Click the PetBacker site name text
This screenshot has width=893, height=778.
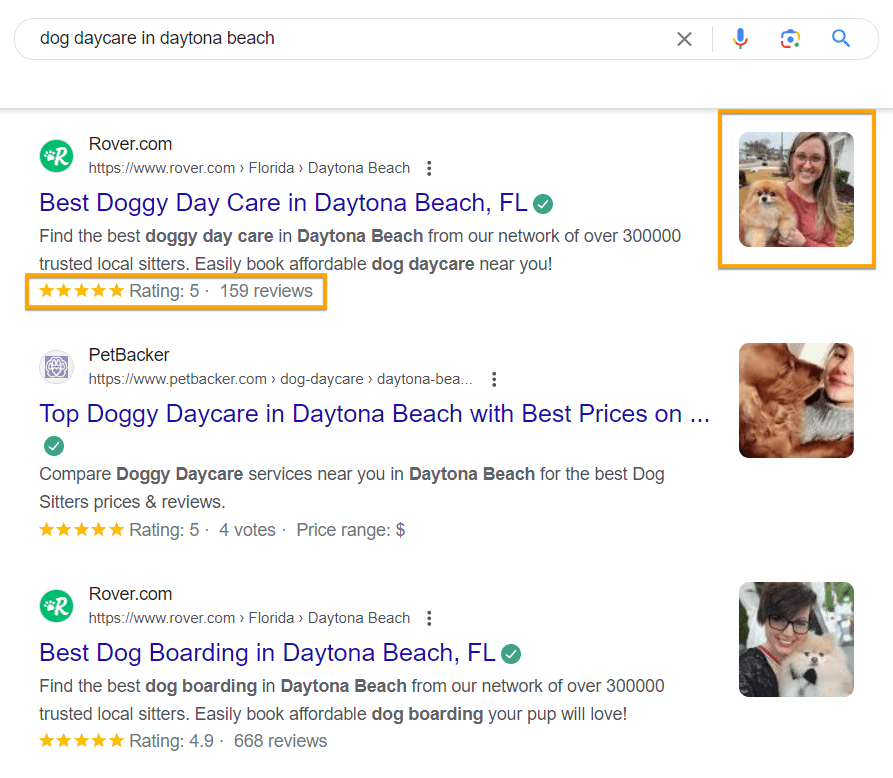click(x=129, y=355)
